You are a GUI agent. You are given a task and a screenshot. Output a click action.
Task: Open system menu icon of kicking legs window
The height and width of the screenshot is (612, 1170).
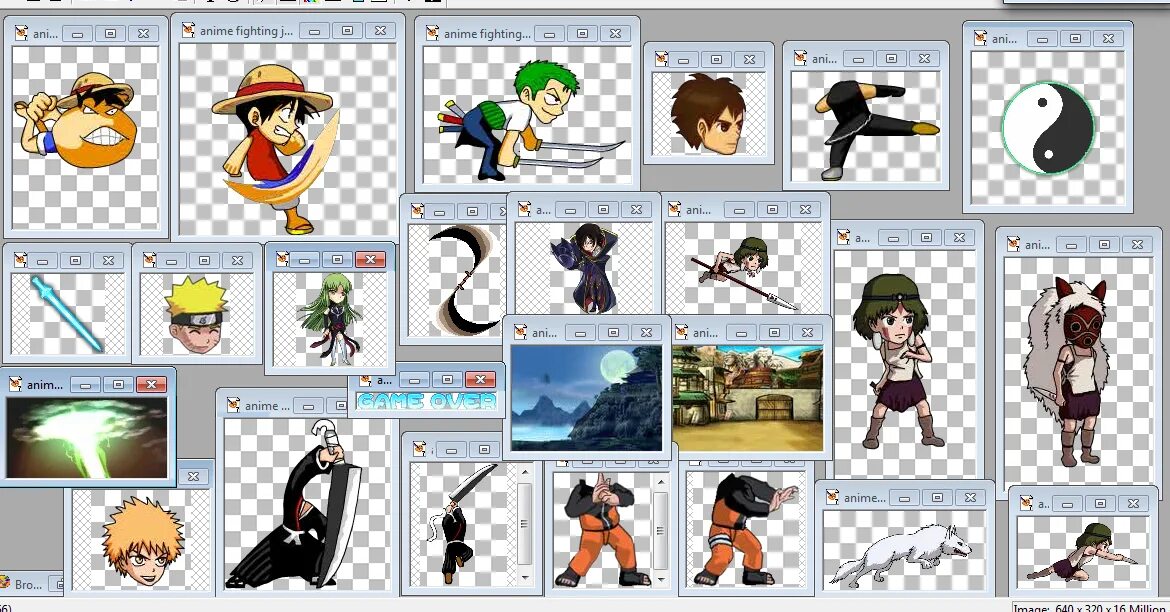tap(800, 58)
